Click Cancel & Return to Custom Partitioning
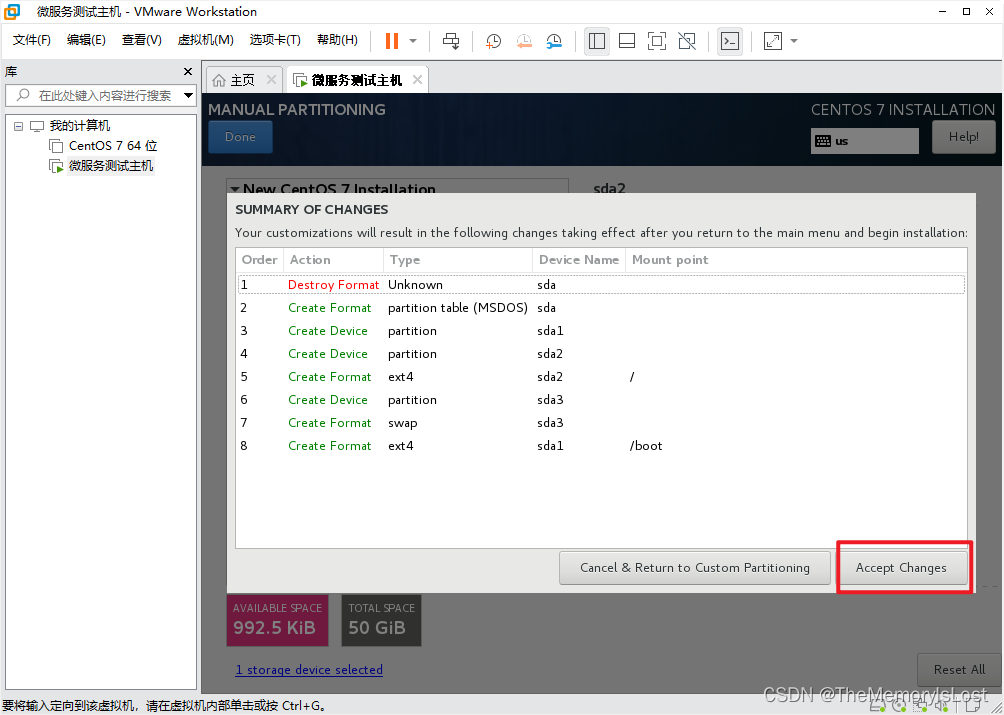 click(695, 568)
